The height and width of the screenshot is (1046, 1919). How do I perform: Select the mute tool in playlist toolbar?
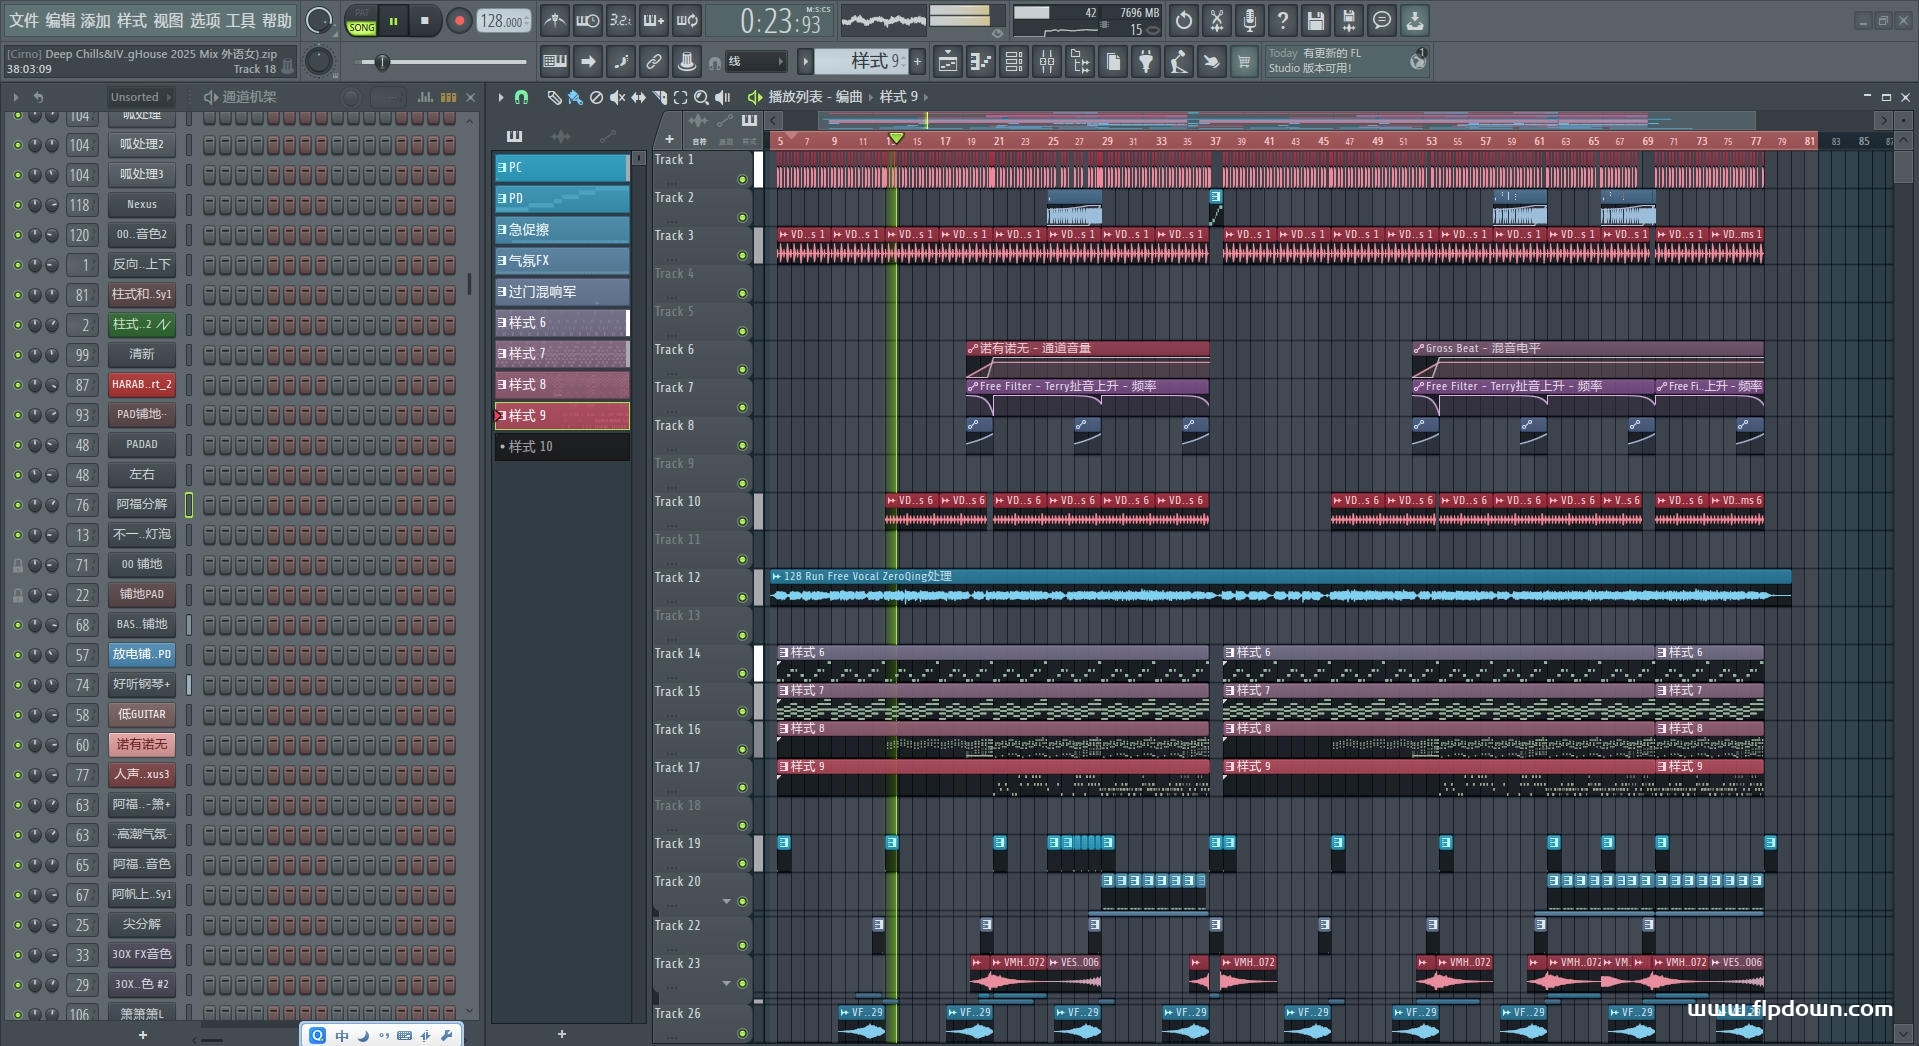click(x=617, y=97)
